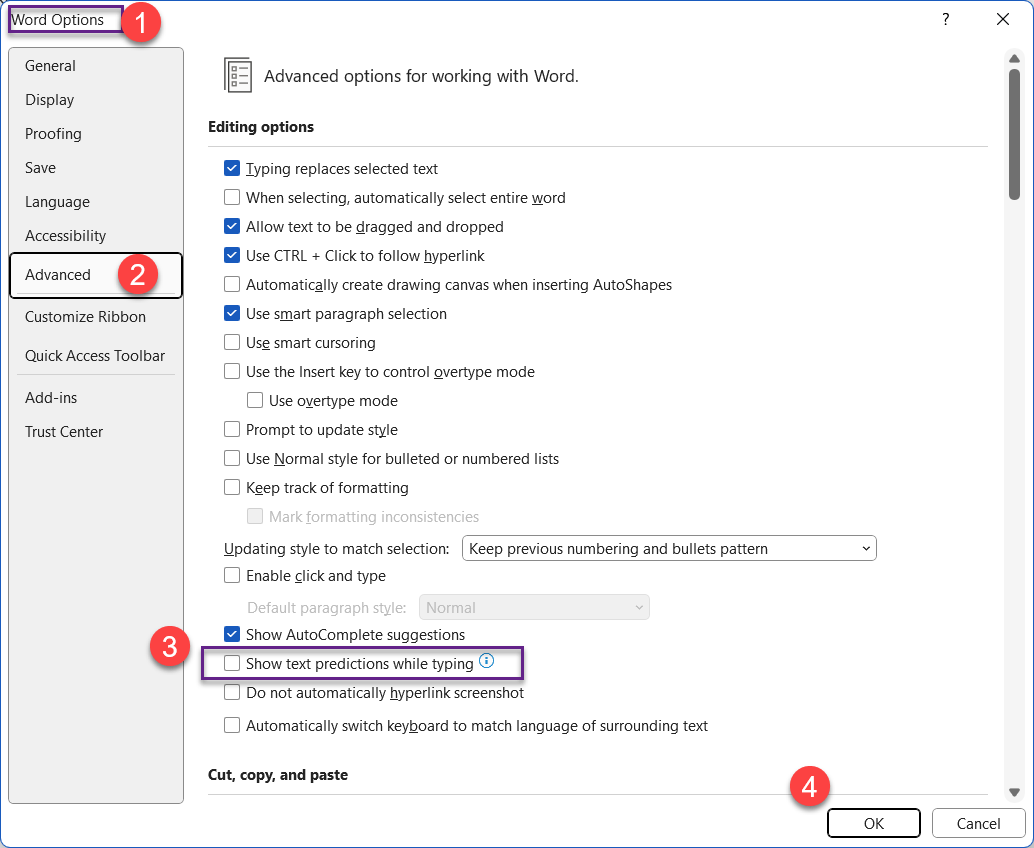Open Default paragraph style Normal dropdown
The image size is (1034, 848).
tap(534, 607)
